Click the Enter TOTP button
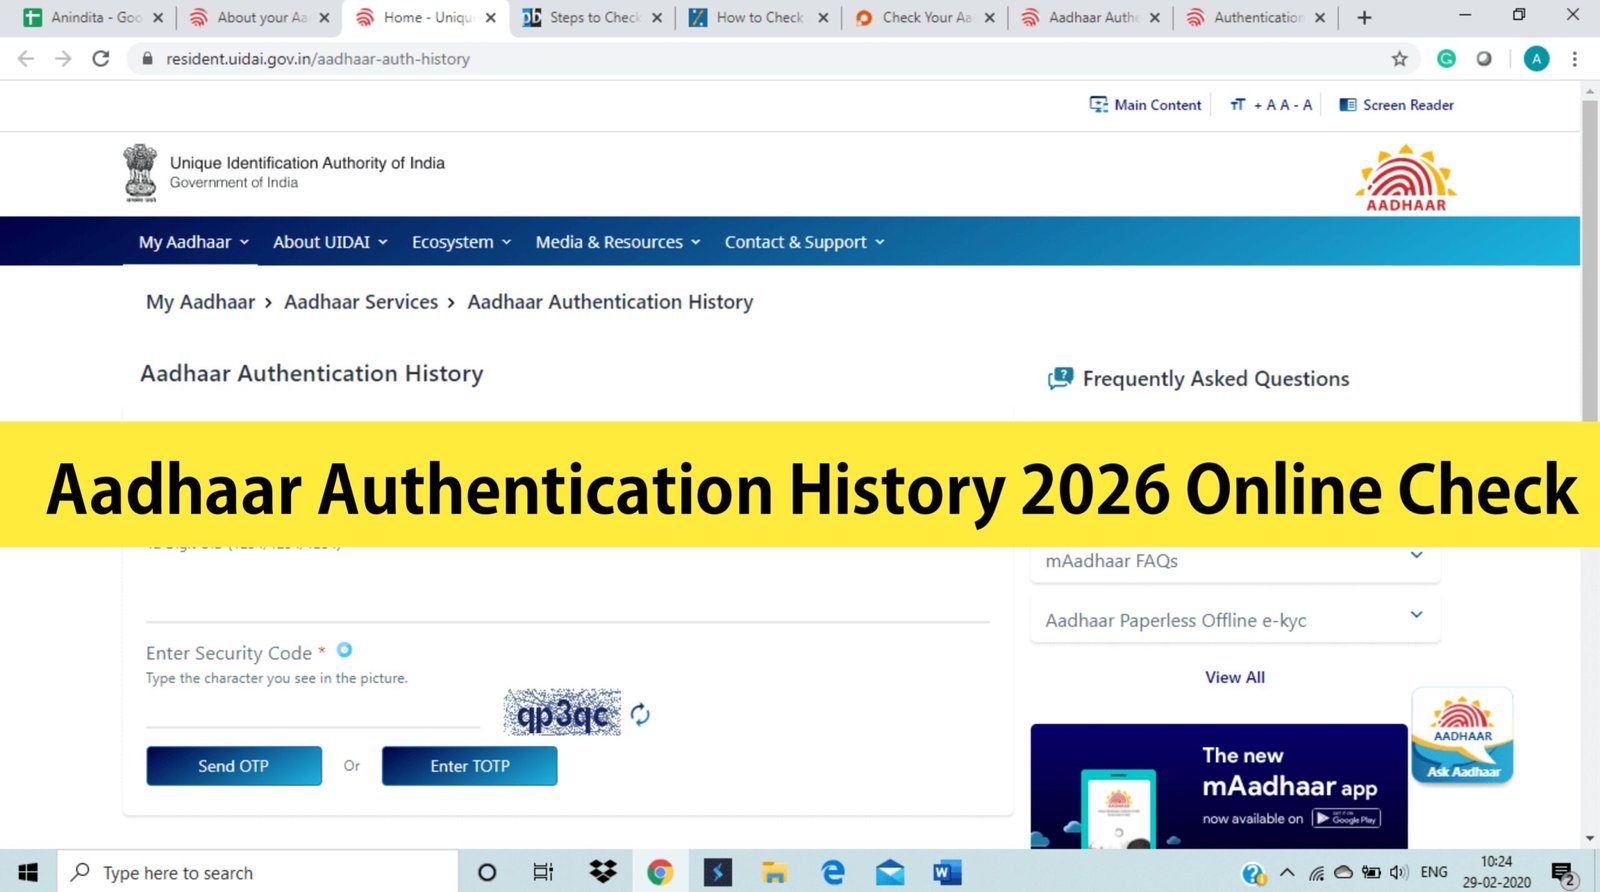This screenshot has width=1600, height=892. point(469,766)
